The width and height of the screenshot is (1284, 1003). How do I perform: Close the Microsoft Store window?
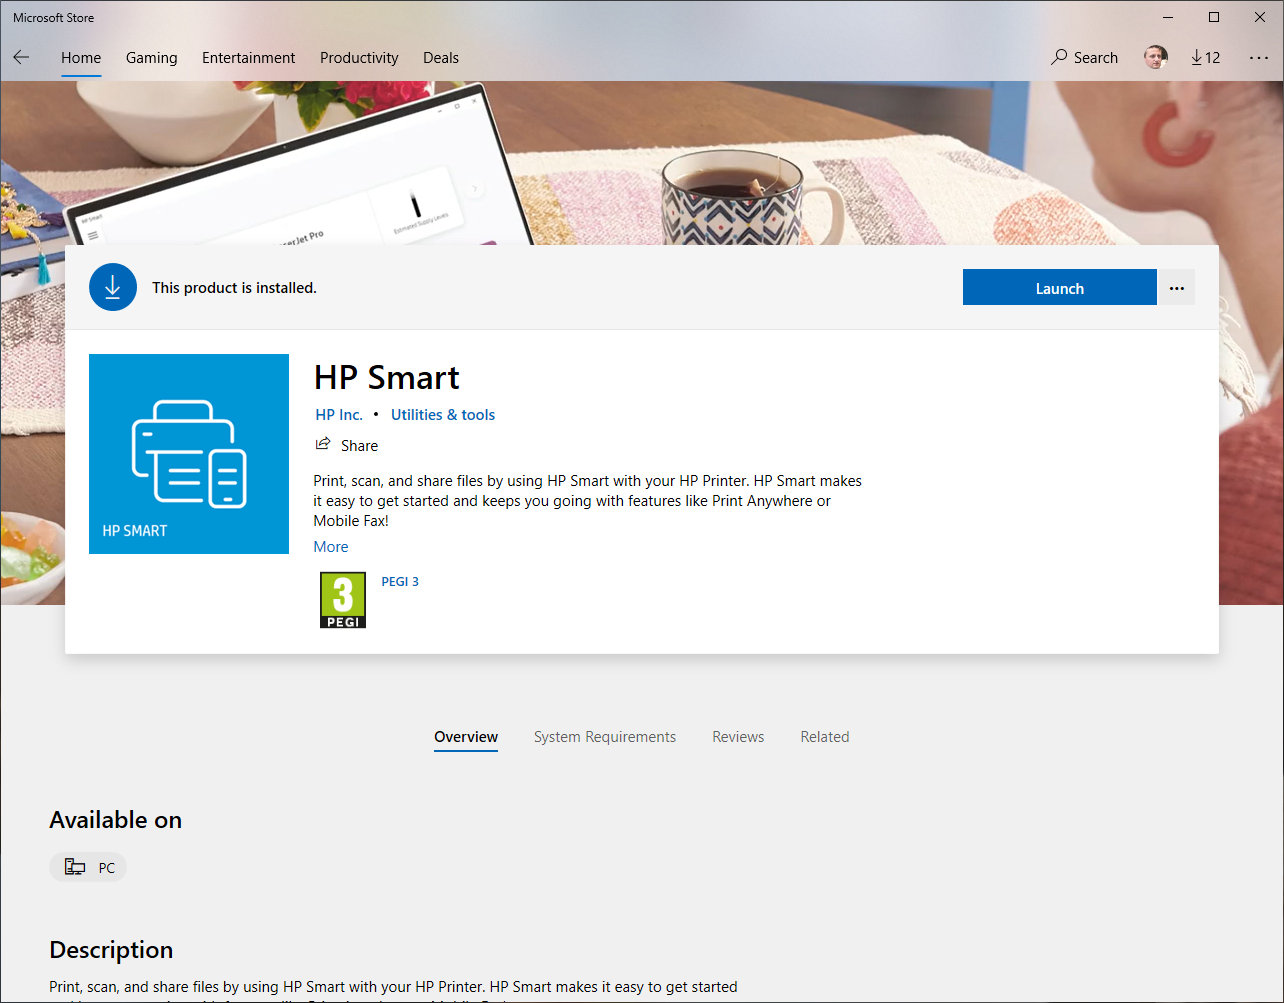(x=1260, y=17)
